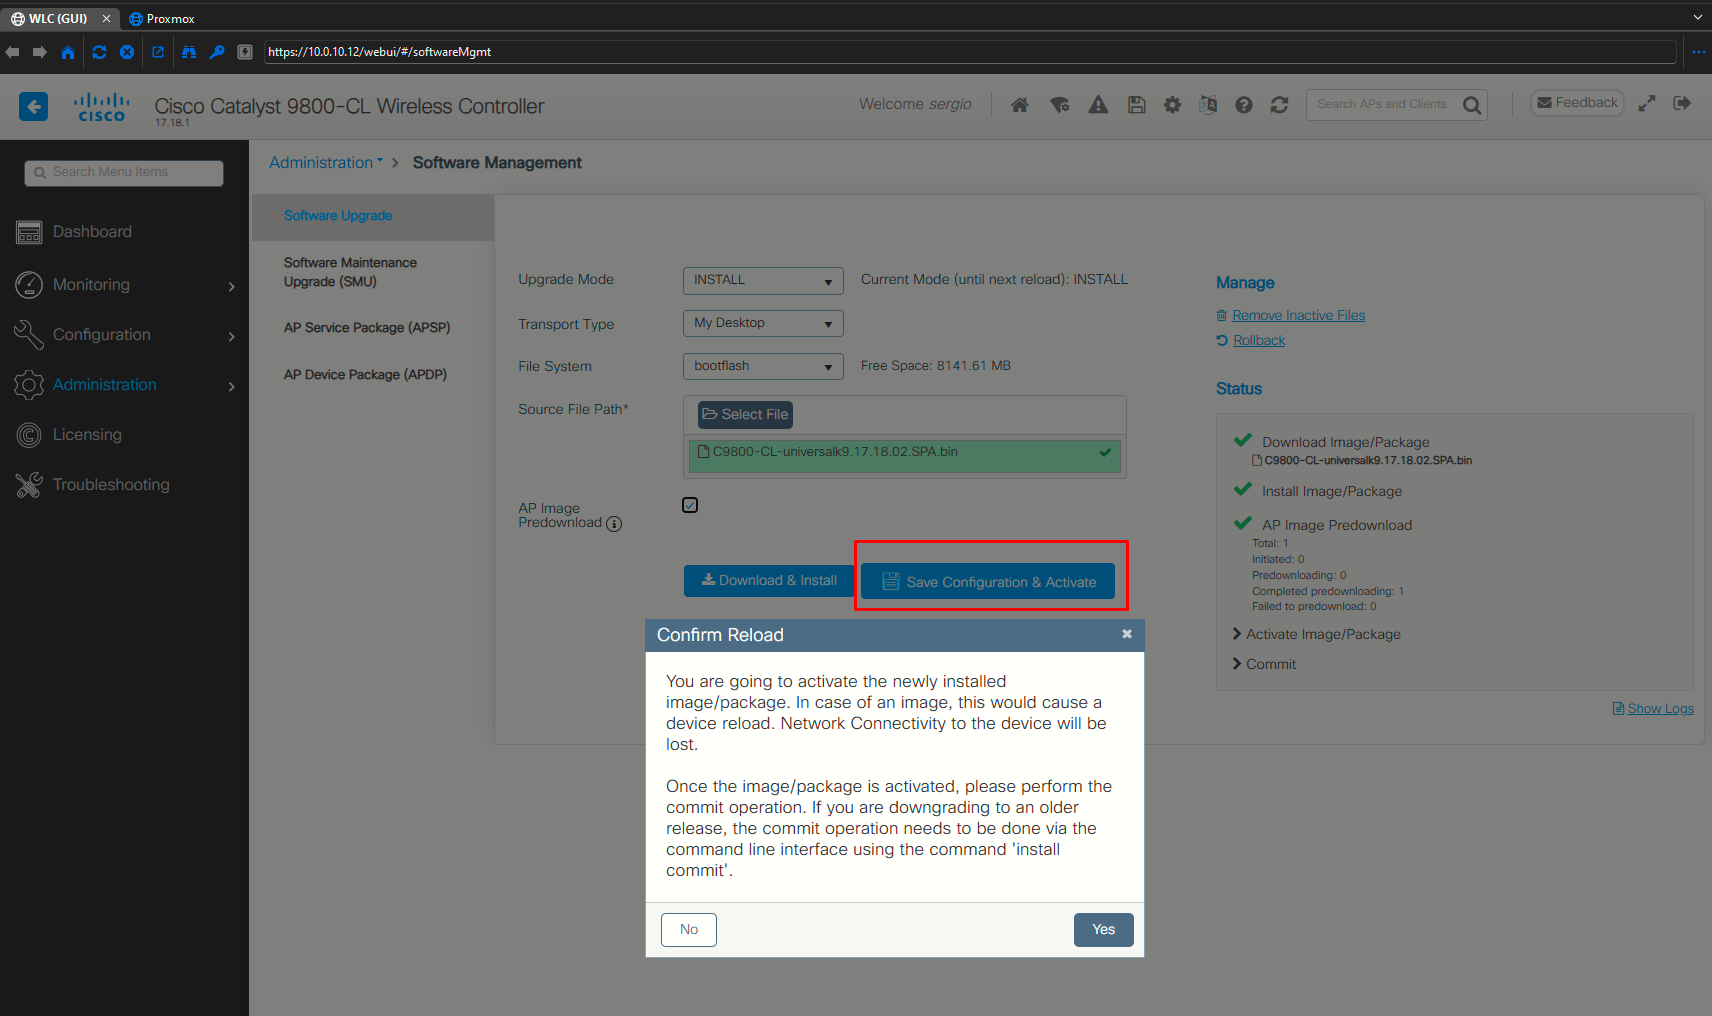
Task: Open the Administration breadcrumb dropdown
Action: [326, 162]
